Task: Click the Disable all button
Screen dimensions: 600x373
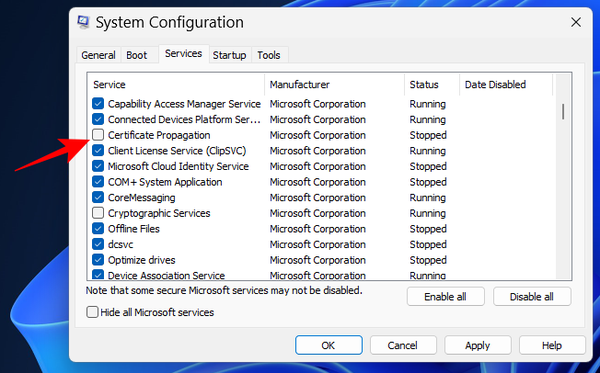Action: click(532, 296)
